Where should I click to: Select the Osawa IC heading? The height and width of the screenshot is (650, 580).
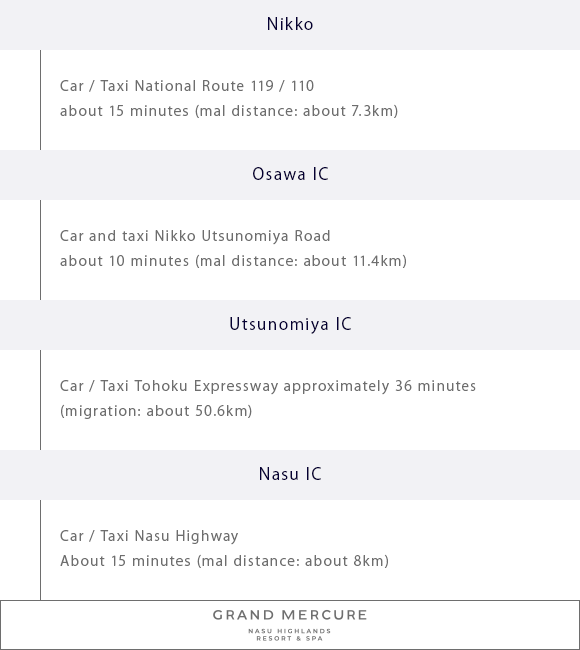pyautogui.click(x=290, y=175)
